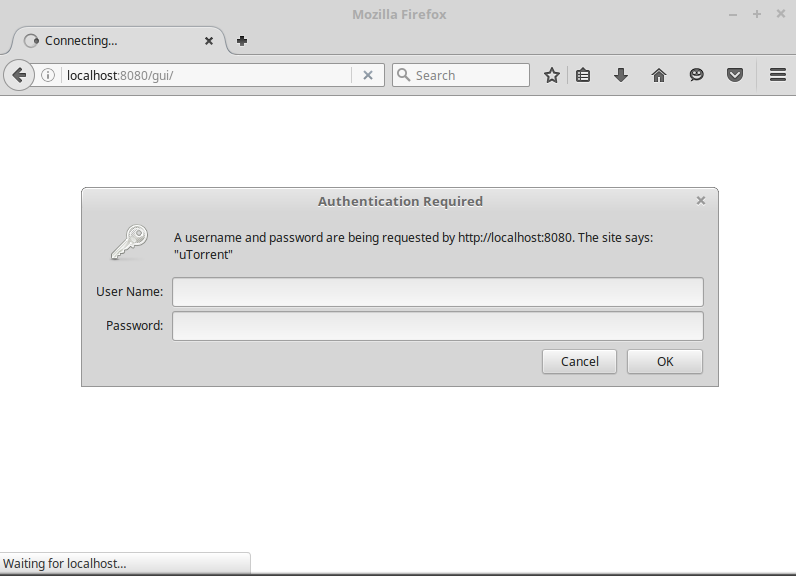This screenshot has width=796, height=576.
Task: Go to Firefox home page icon
Action: pyautogui.click(x=659, y=76)
